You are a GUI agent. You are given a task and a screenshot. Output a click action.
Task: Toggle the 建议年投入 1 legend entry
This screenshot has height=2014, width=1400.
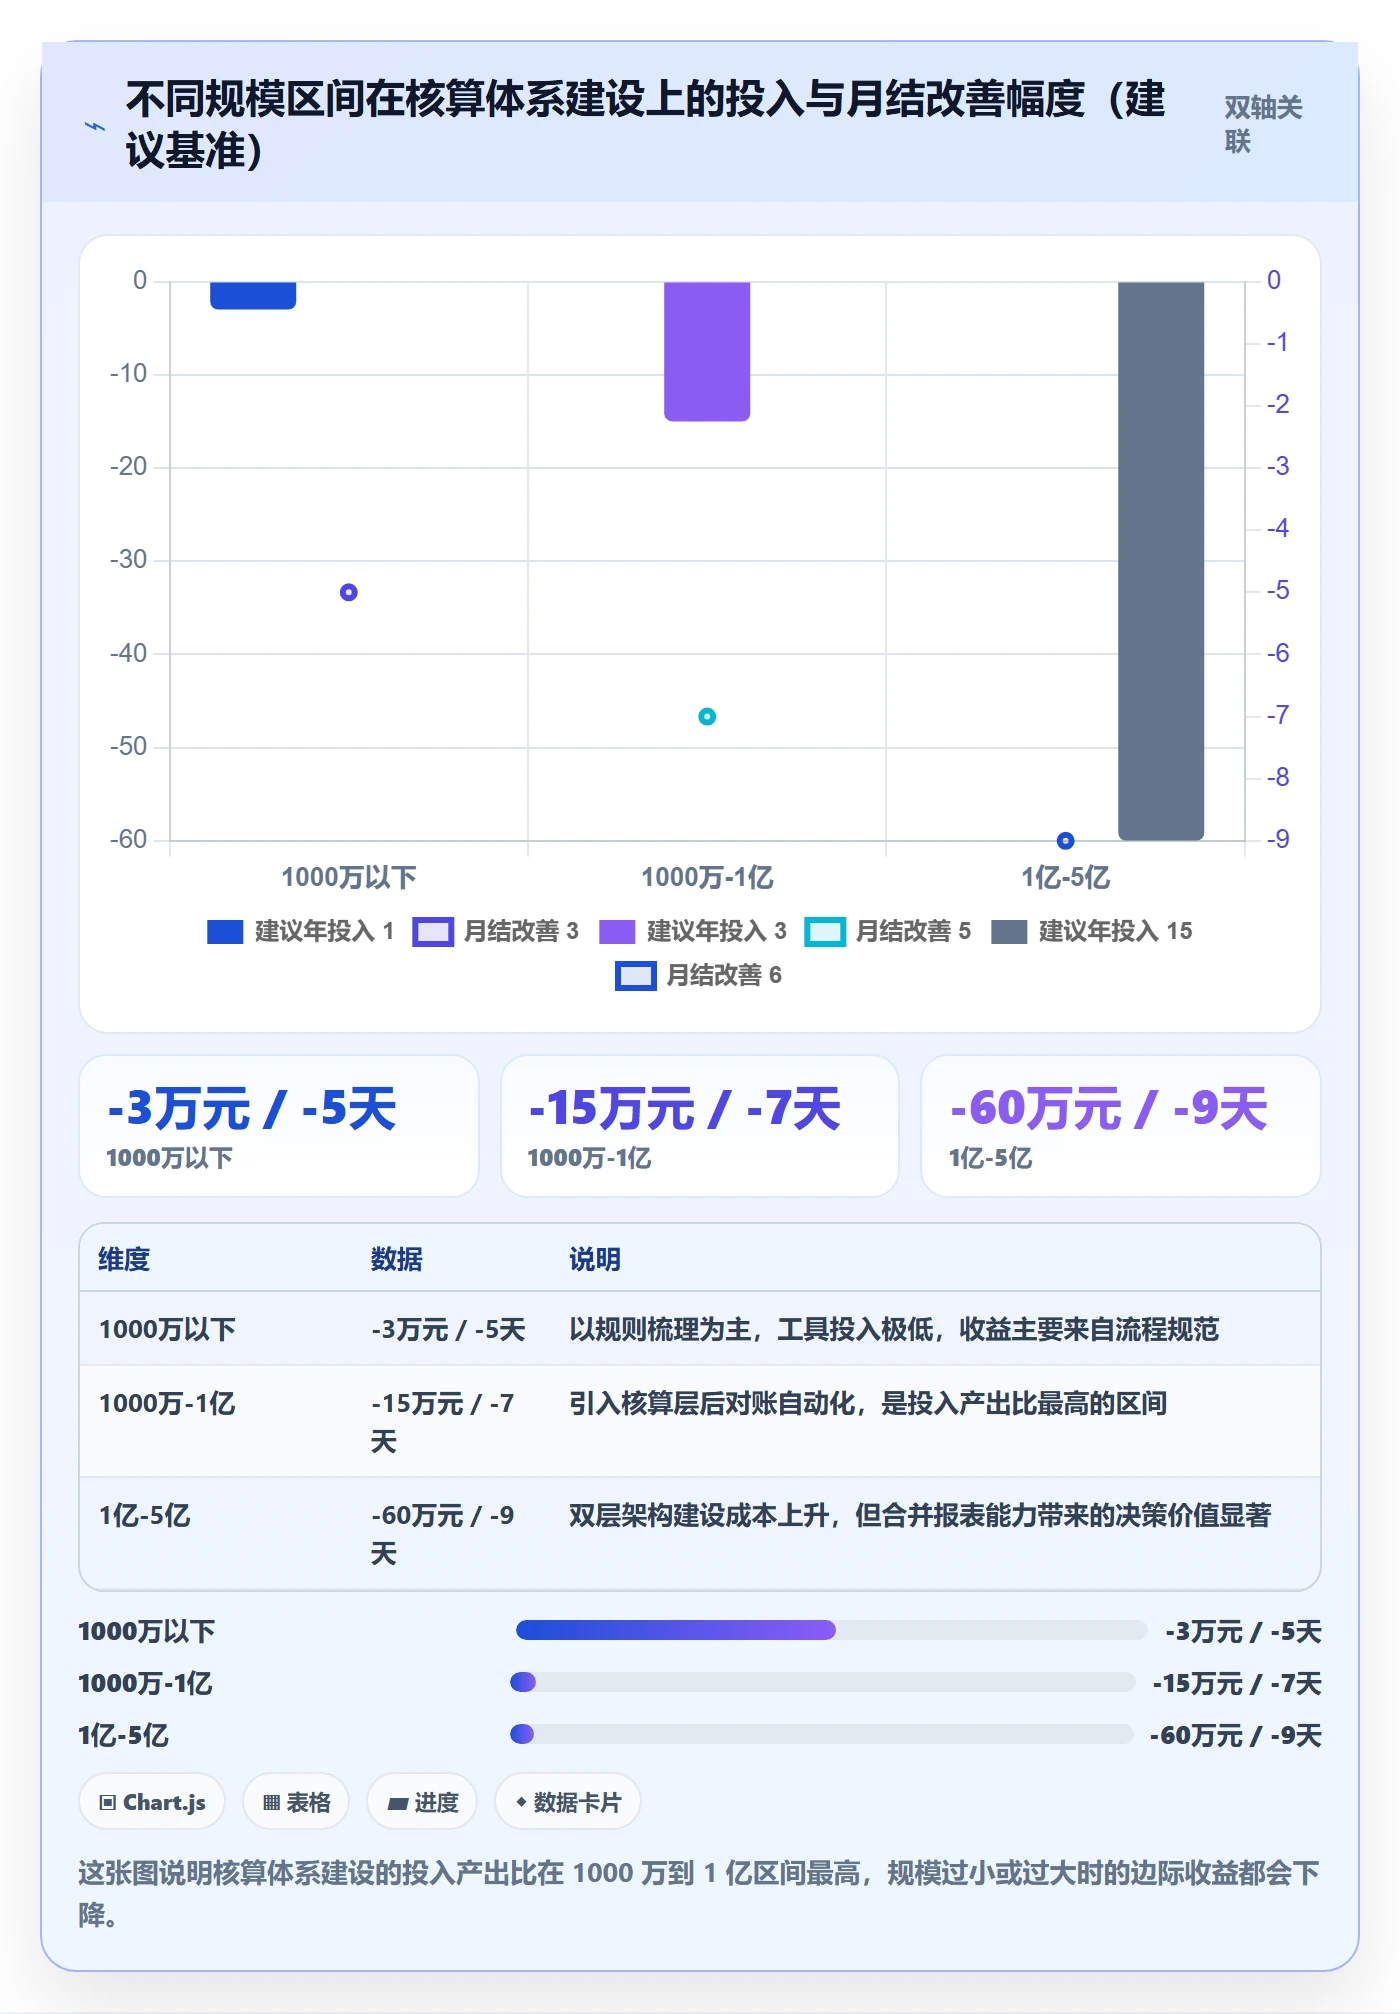pyautogui.click(x=300, y=931)
